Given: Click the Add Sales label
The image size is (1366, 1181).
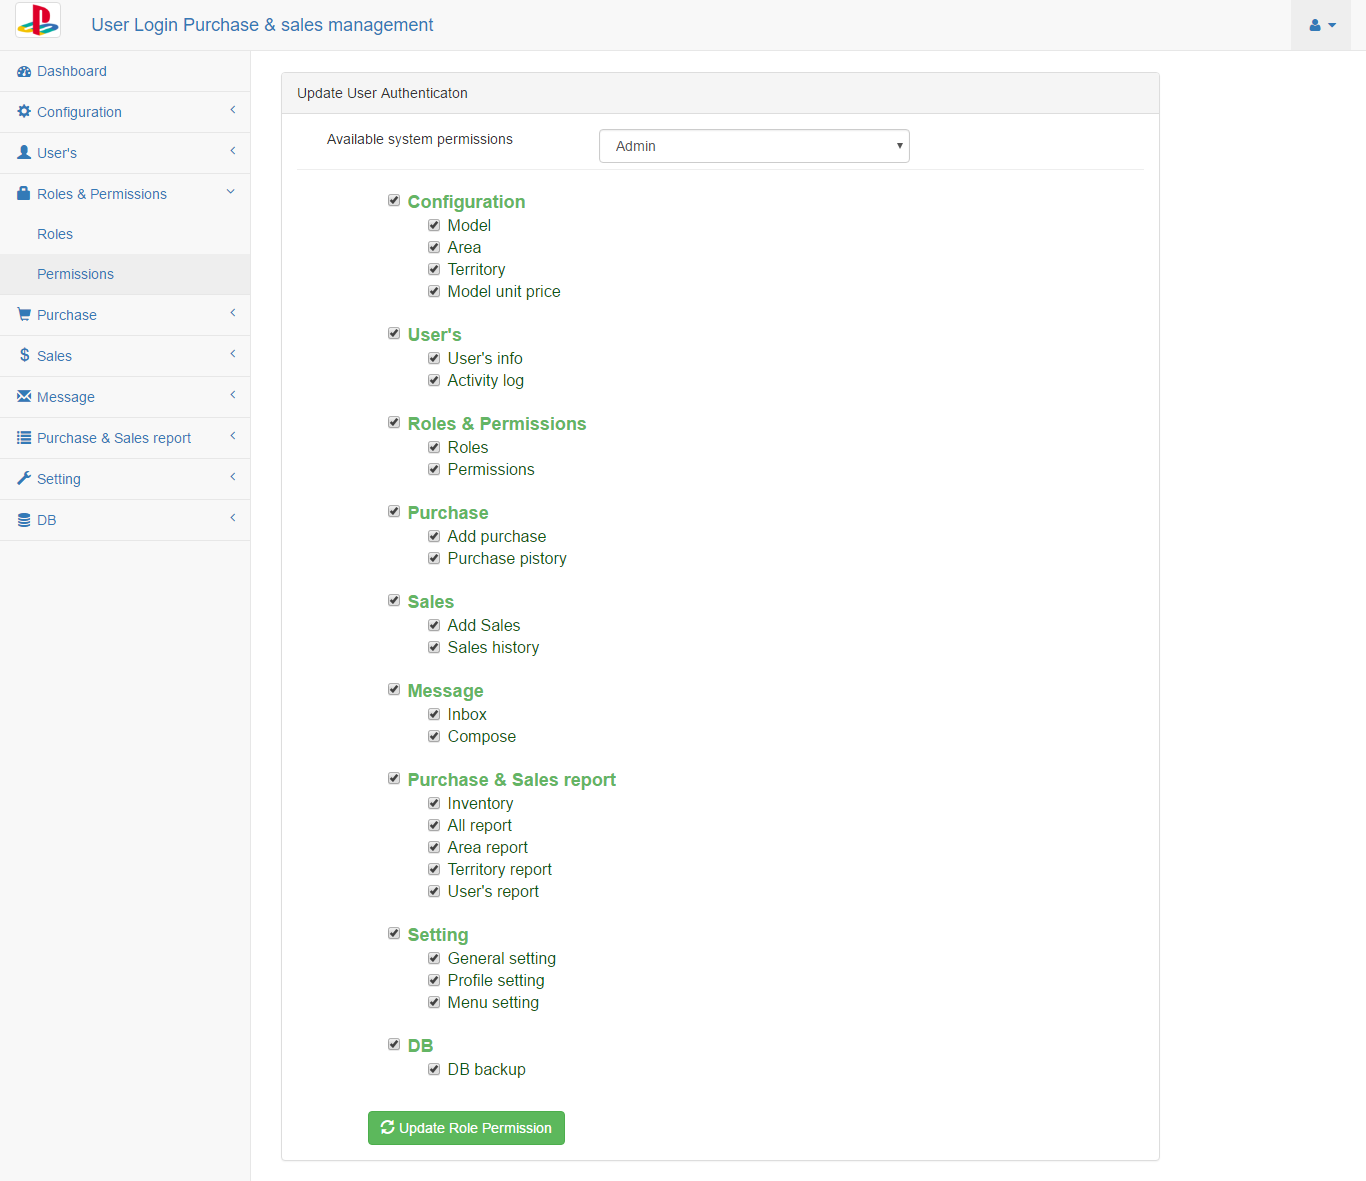Looking at the screenshot, I should [484, 626].
